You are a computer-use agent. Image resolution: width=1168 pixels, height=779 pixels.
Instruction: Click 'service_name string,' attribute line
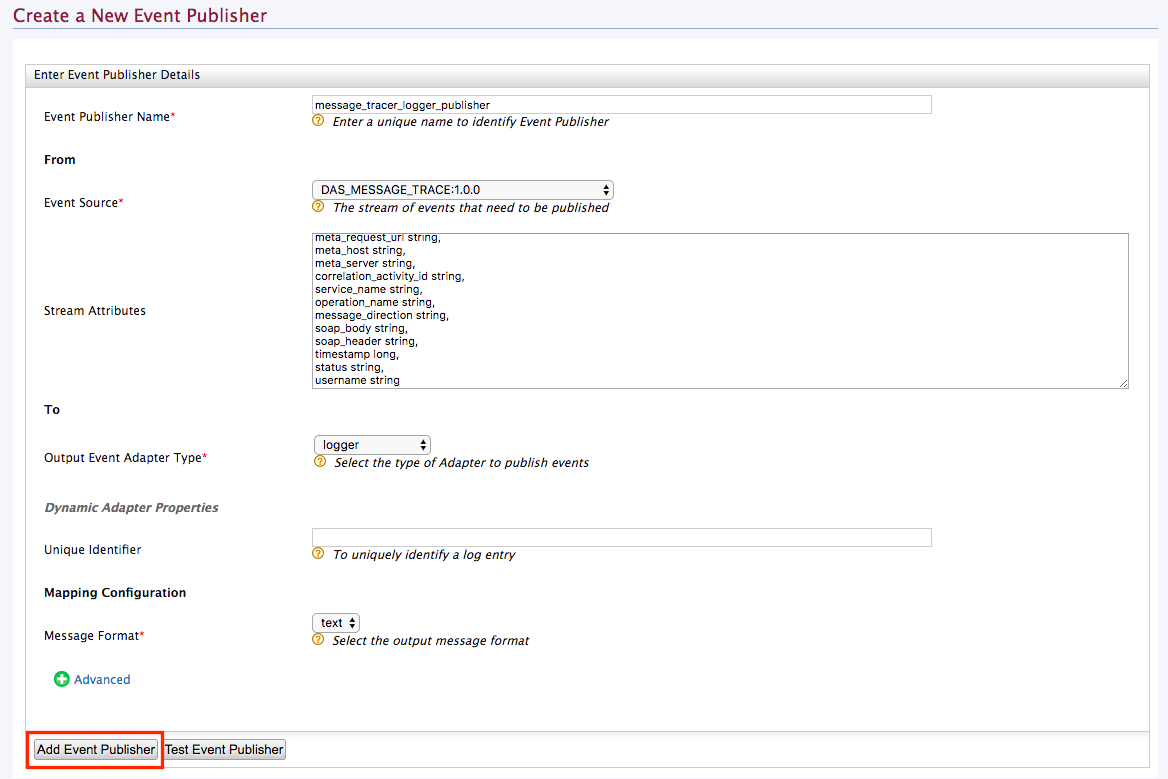369,289
